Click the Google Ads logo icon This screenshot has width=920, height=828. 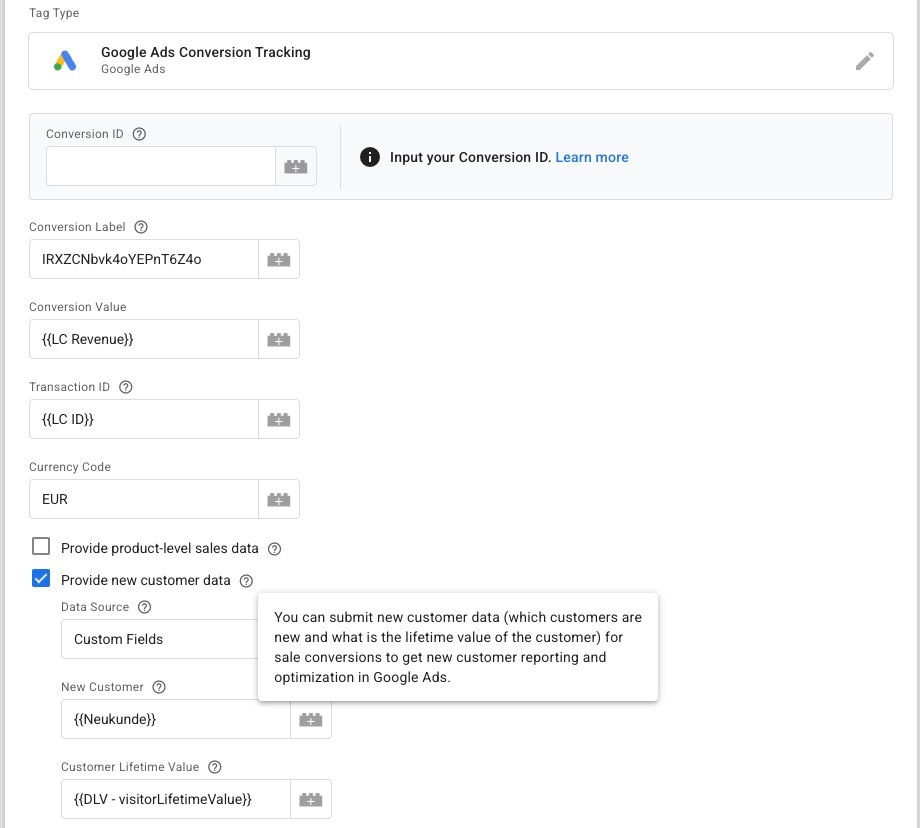point(65,61)
